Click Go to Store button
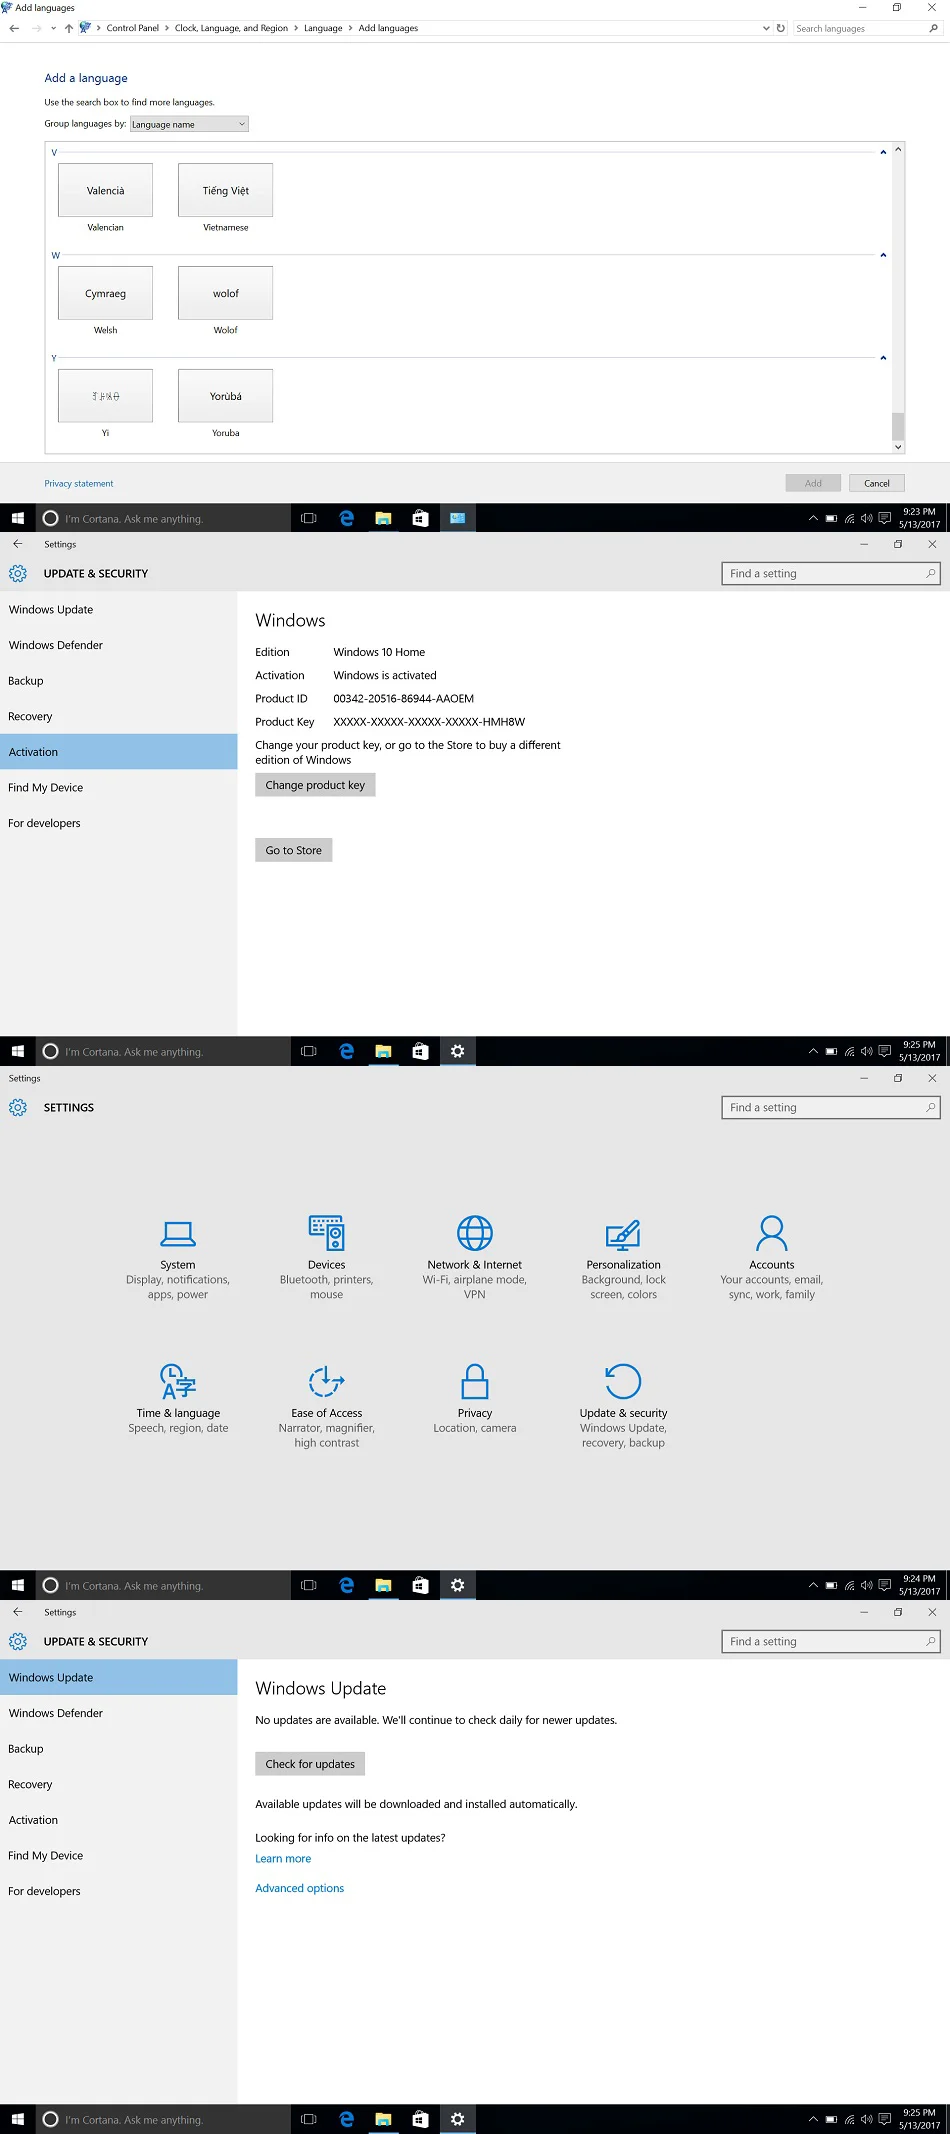The image size is (950, 2134). pyautogui.click(x=293, y=850)
